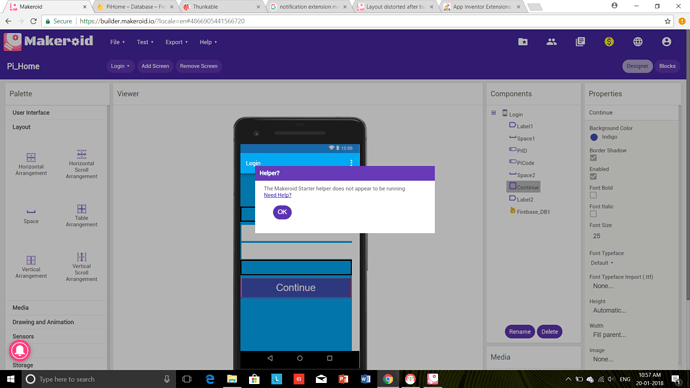Toggle the Enabled checkbox
Viewport: 690px width, 388px height.
[593, 176]
